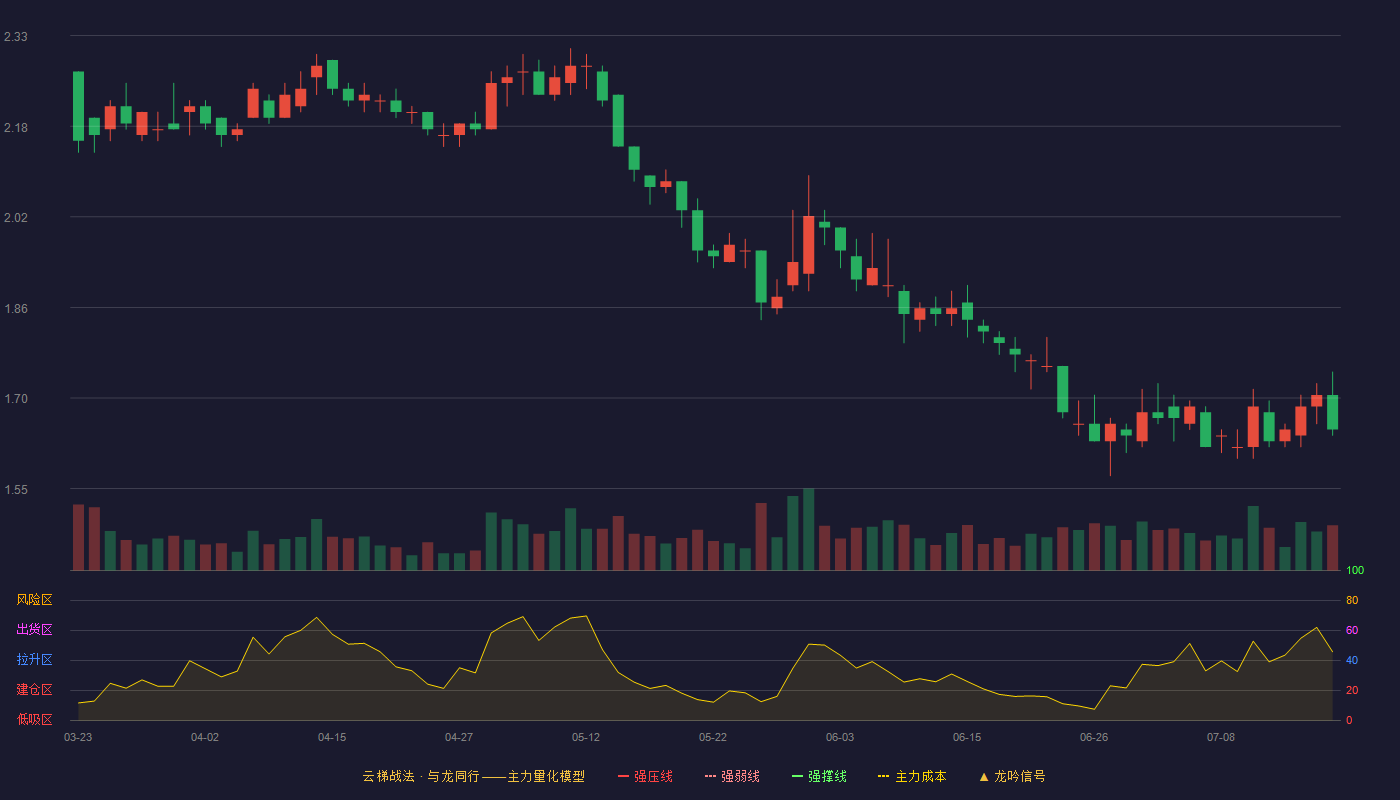
Task: Click the 2.18 price axis label
Action: 16,128
